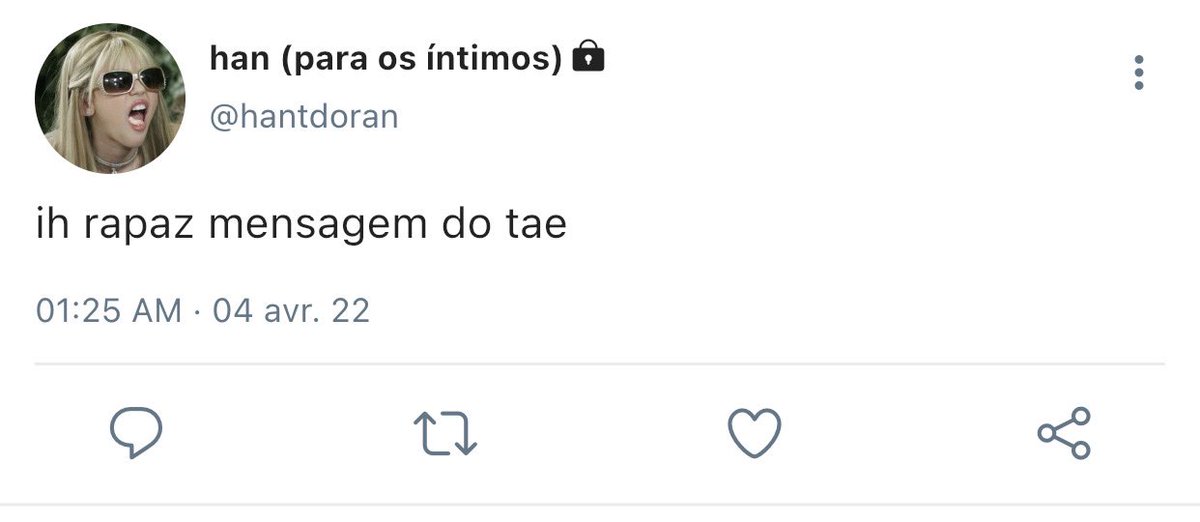Click the '04 avr. 22' date
This screenshot has width=1200, height=522.
[291, 310]
